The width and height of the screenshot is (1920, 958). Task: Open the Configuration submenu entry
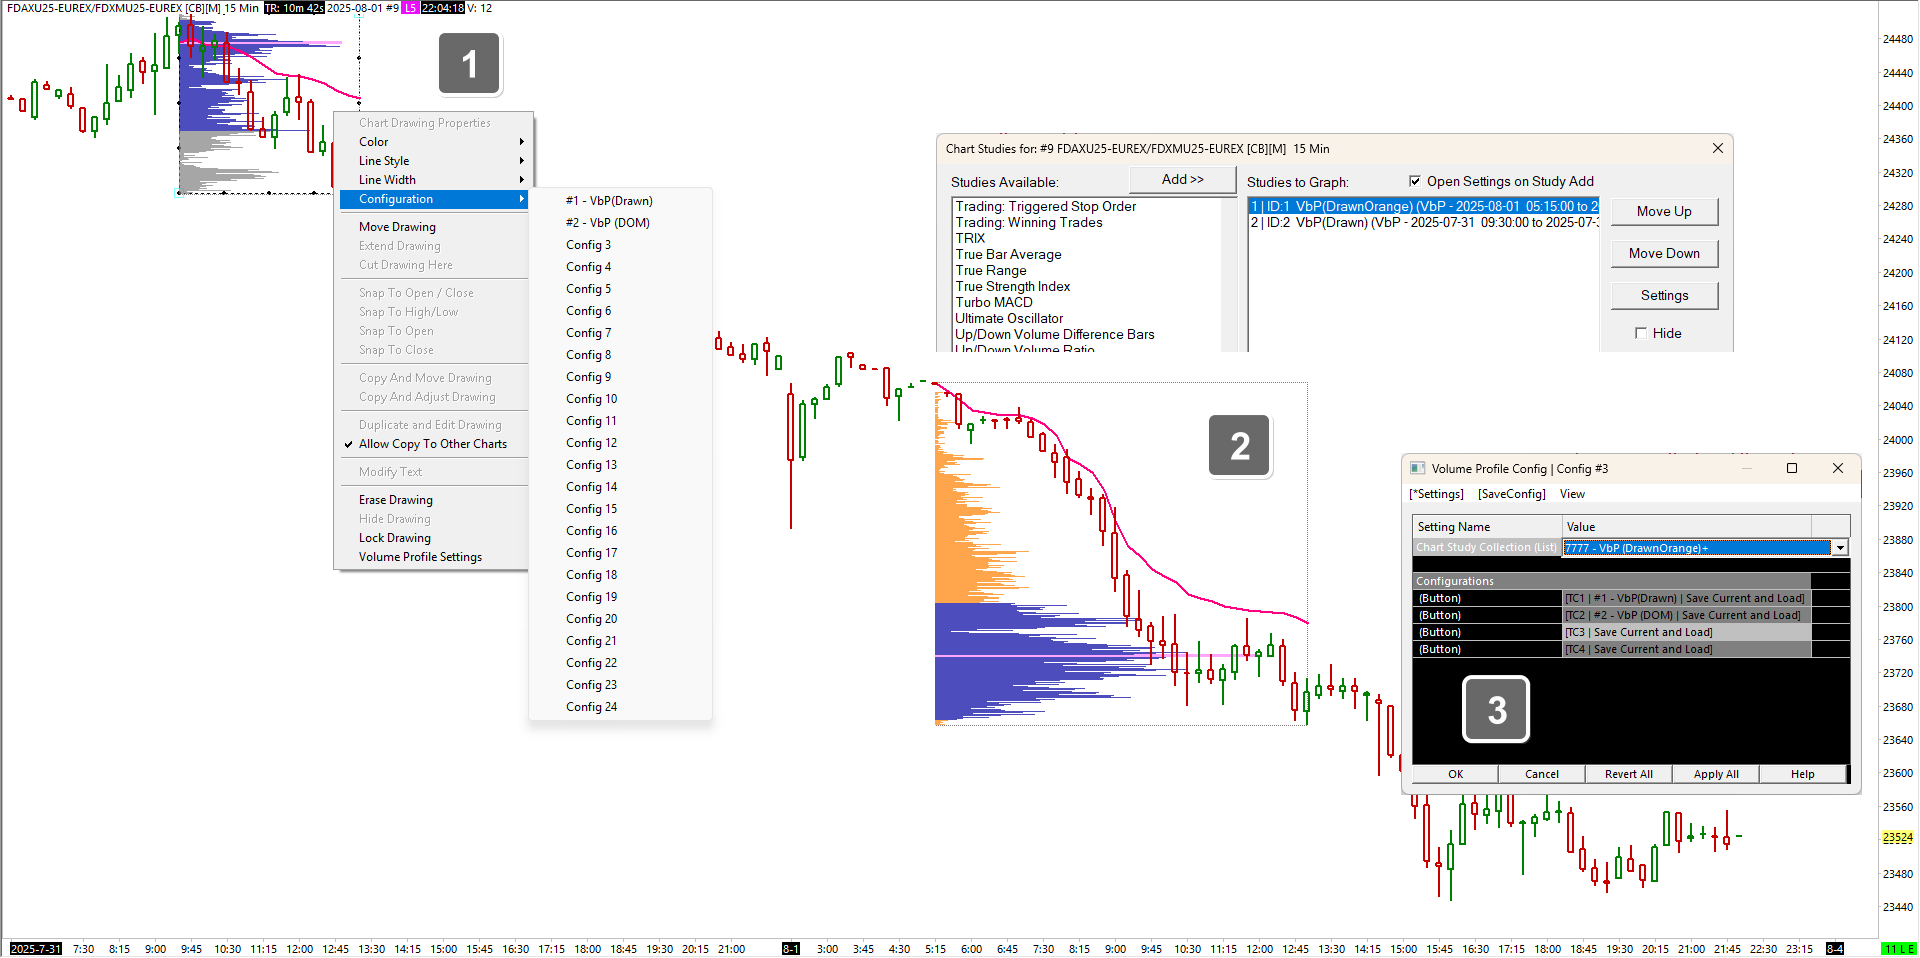pos(432,199)
